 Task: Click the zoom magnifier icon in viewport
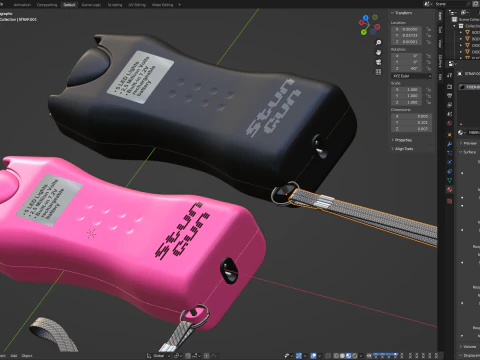click(x=378, y=43)
